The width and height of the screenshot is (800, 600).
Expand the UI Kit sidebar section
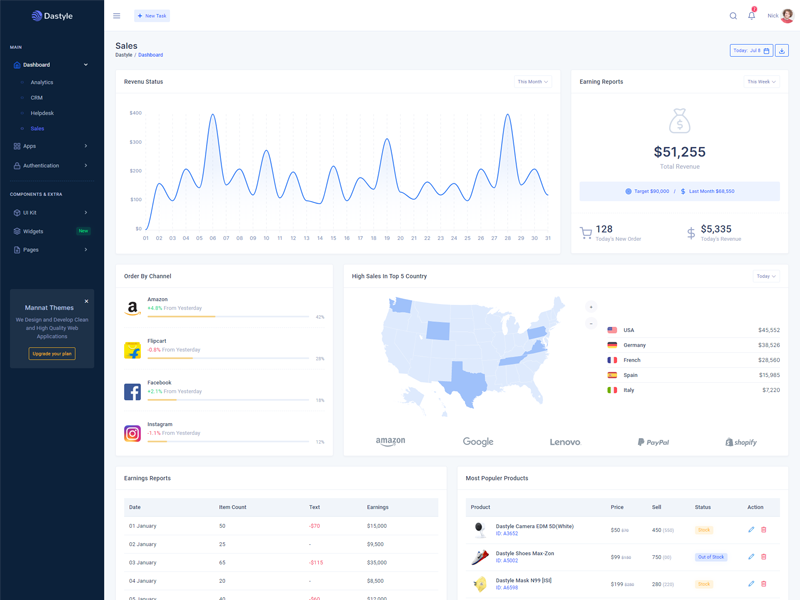[50, 213]
